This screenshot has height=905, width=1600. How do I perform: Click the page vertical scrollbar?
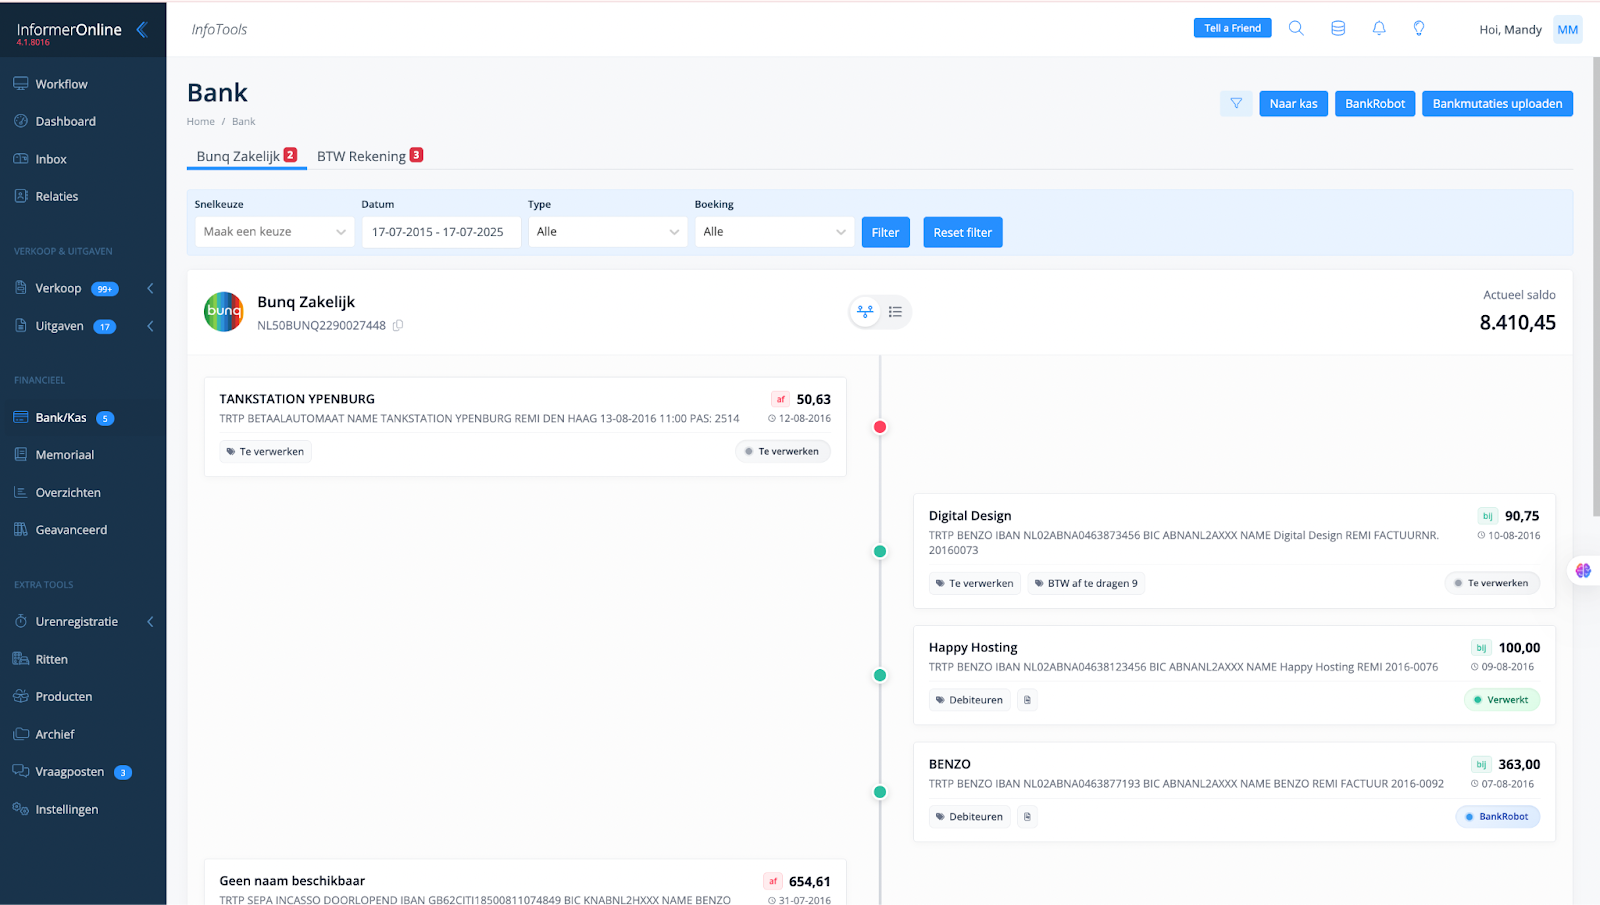pyautogui.click(x=1595, y=288)
